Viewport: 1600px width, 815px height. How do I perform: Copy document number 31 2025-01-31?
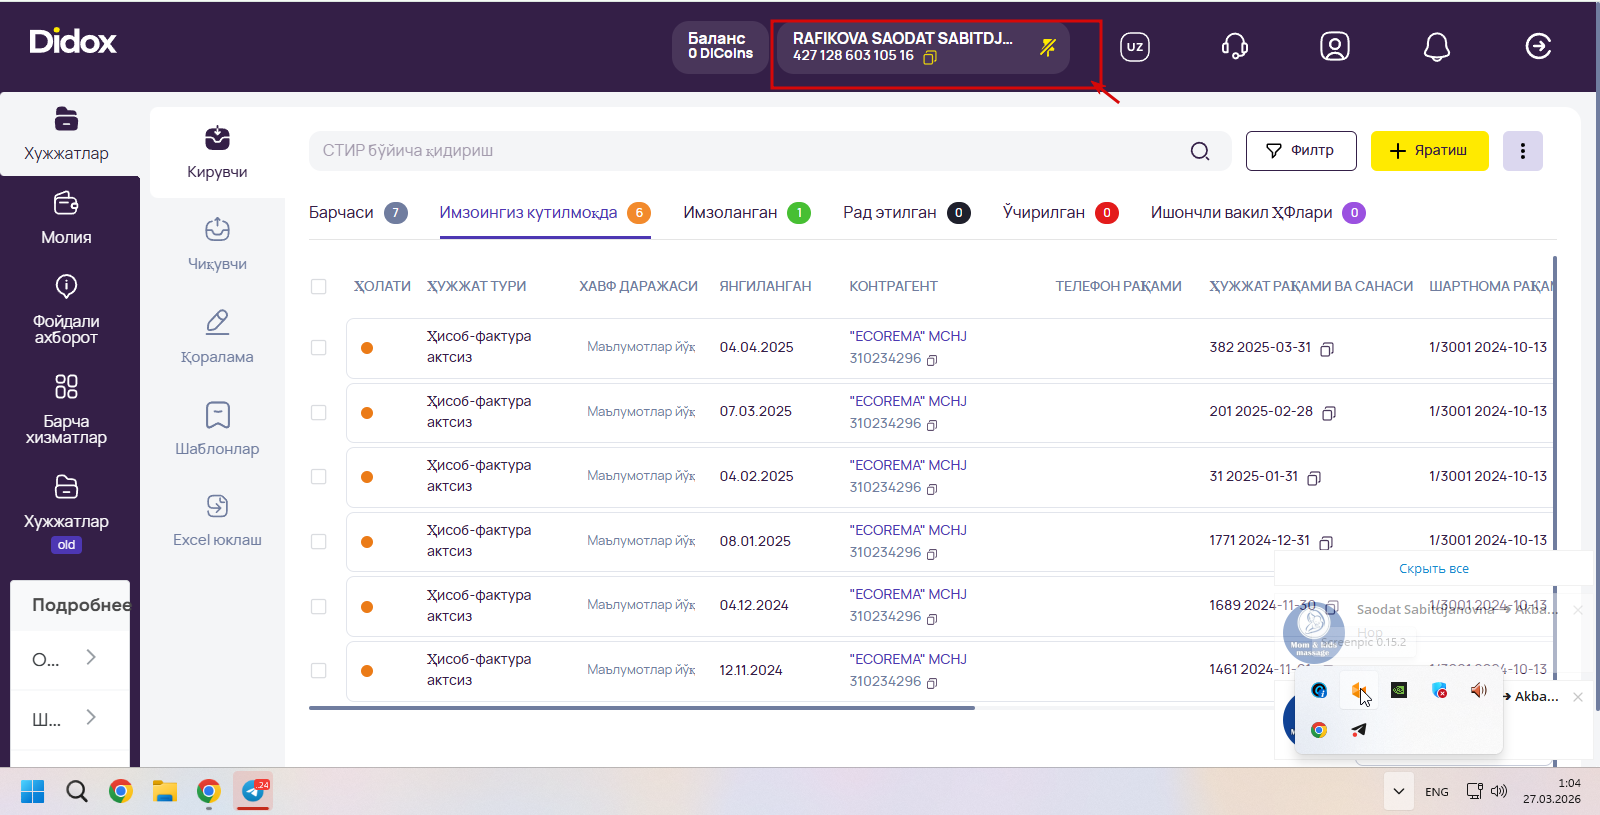1314,478
